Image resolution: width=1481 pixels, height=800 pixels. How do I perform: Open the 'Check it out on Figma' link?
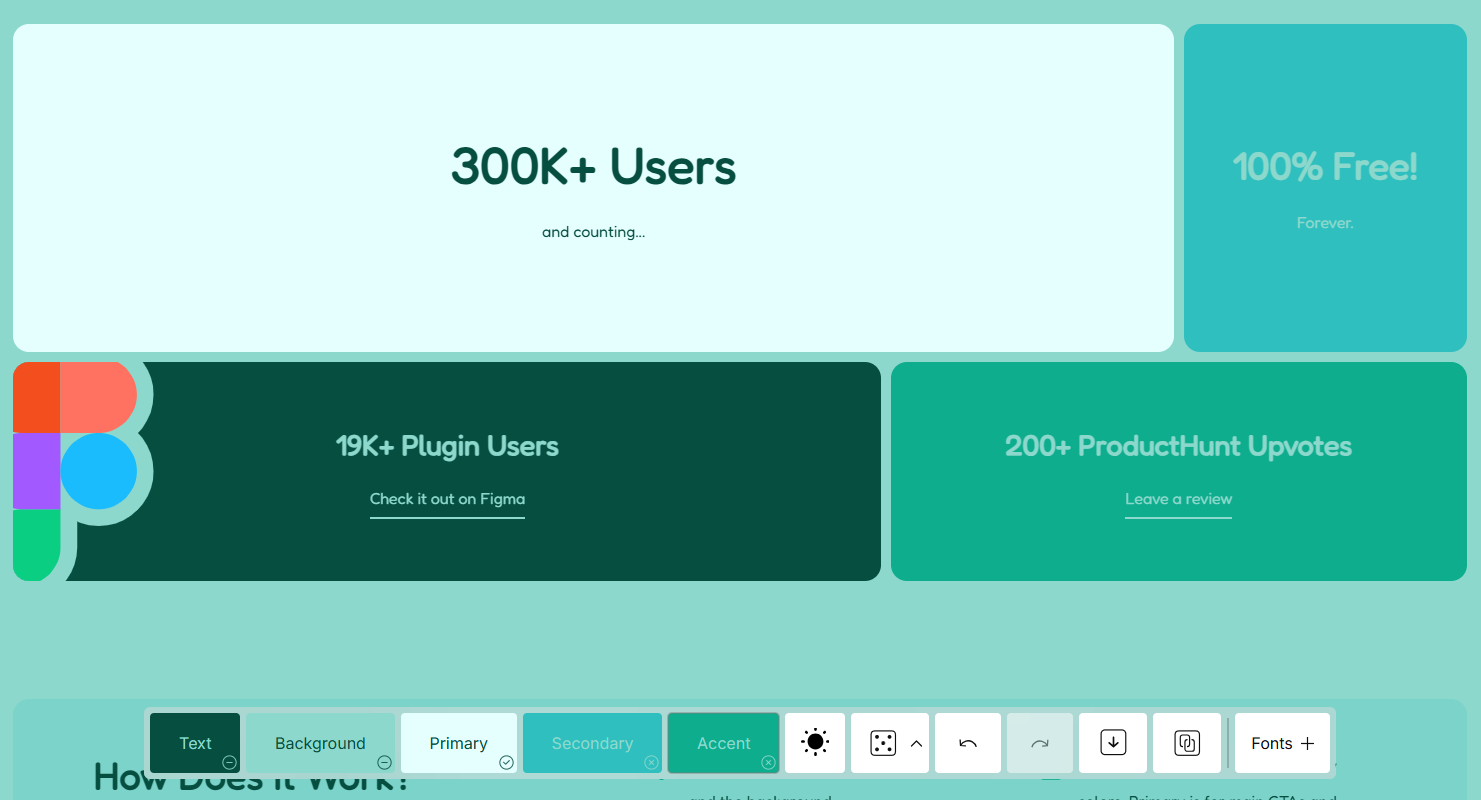coord(447,499)
